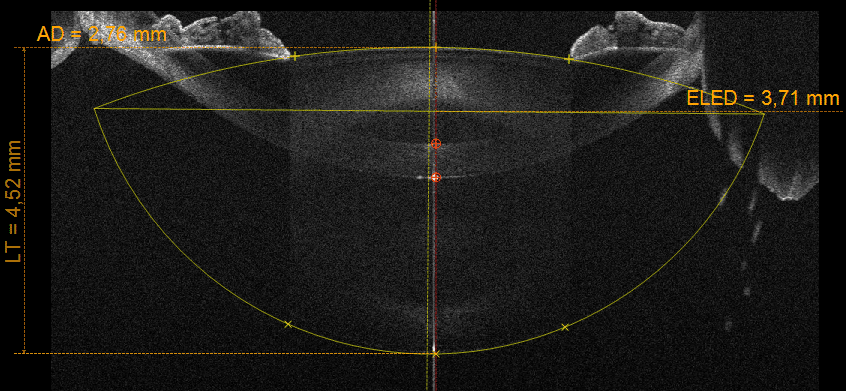Screen dimensions: 846x391
Task: Click the x marker on left posterior curve
Action: [288, 324]
